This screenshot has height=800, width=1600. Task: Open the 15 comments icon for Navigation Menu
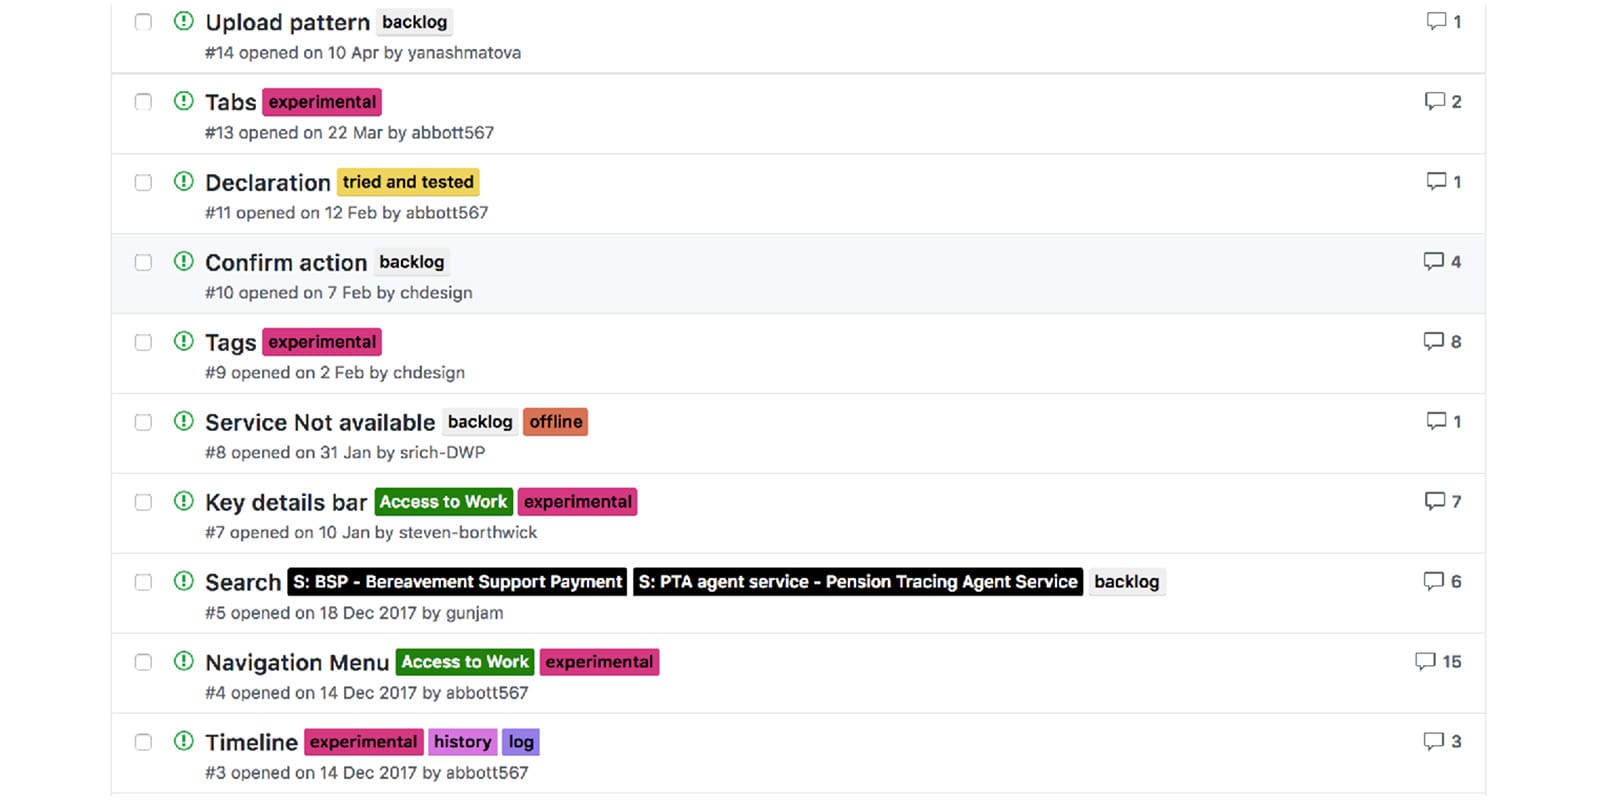click(x=1425, y=661)
